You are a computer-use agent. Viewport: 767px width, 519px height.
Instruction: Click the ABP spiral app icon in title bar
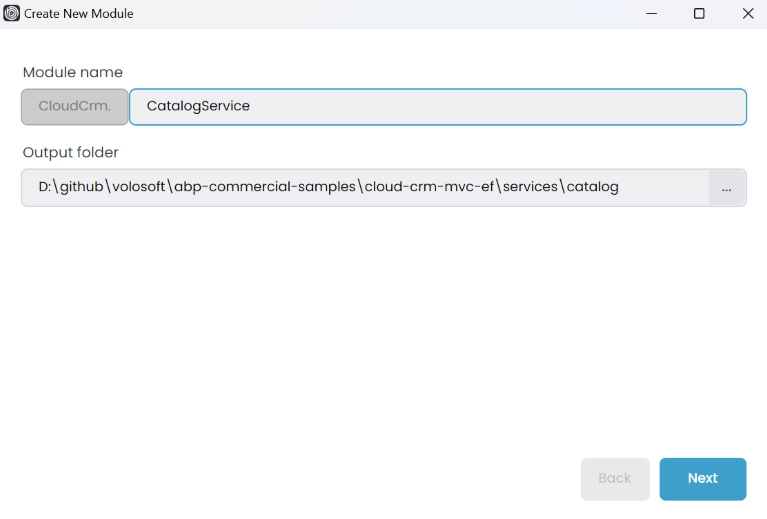point(12,14)
